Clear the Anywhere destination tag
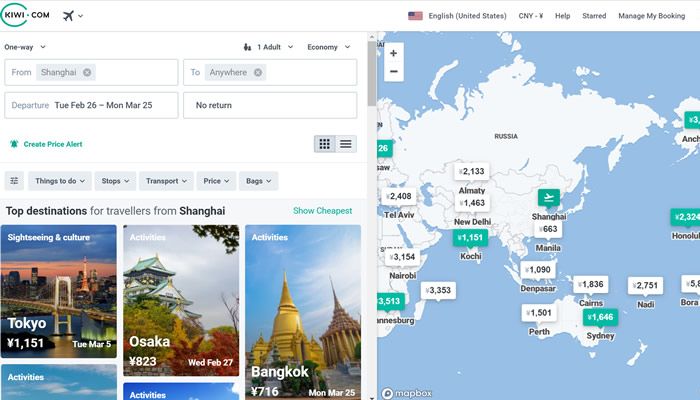The image size is (700, 400). pos(258,72)
